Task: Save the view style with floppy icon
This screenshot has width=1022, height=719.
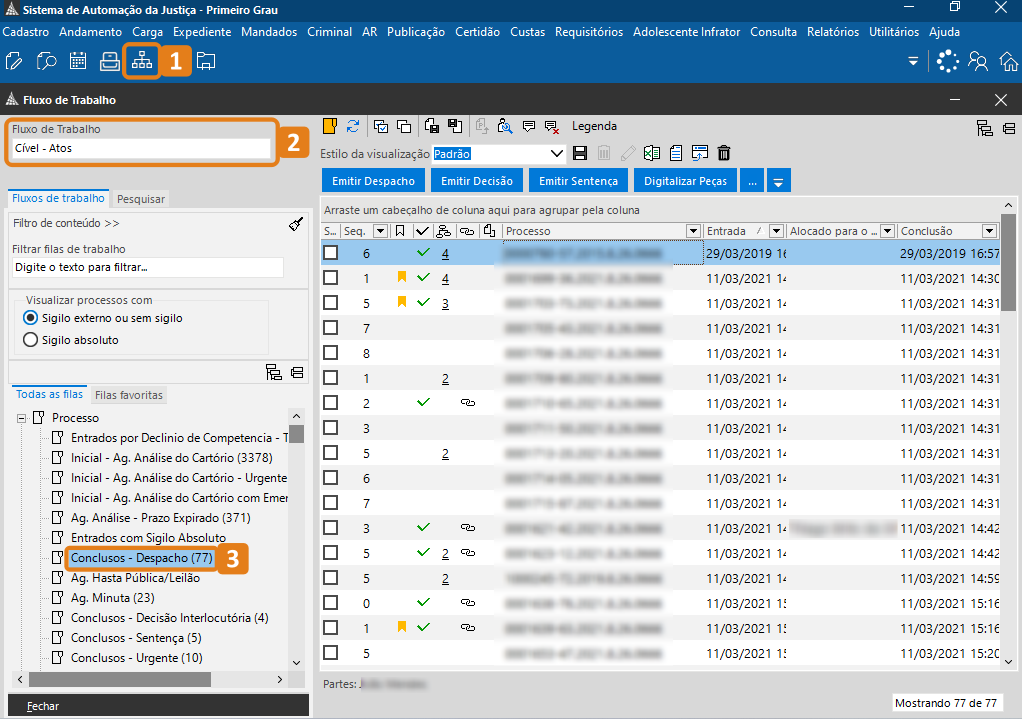Action: tap(579, 153)
